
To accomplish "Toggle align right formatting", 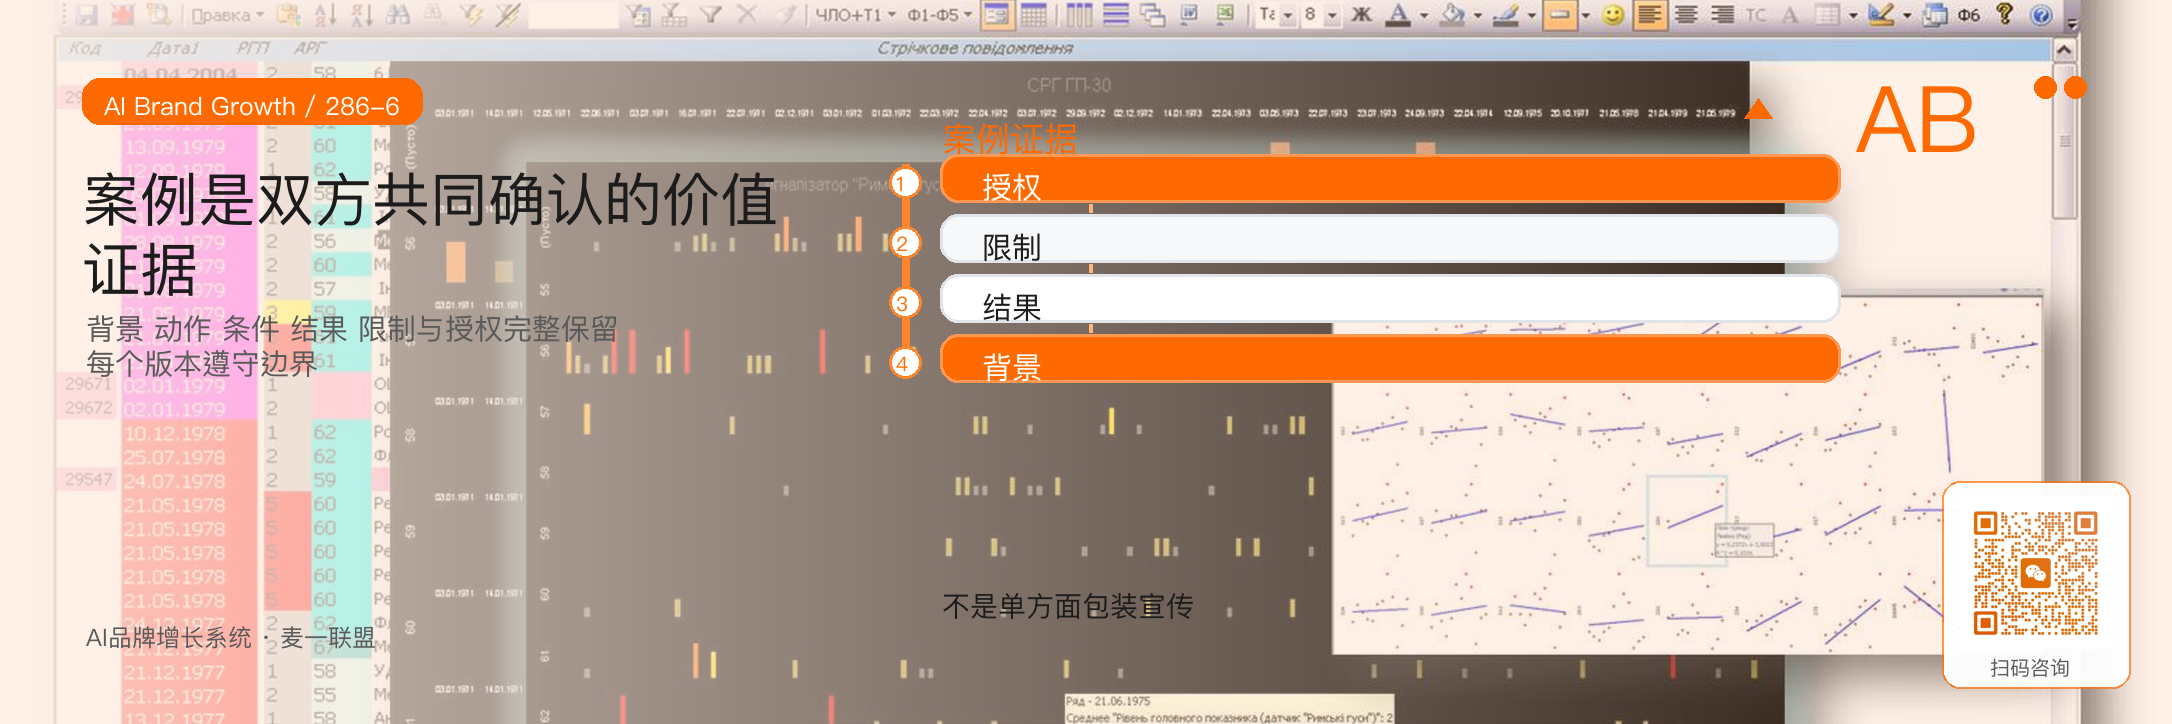I will click(1722, 15).
